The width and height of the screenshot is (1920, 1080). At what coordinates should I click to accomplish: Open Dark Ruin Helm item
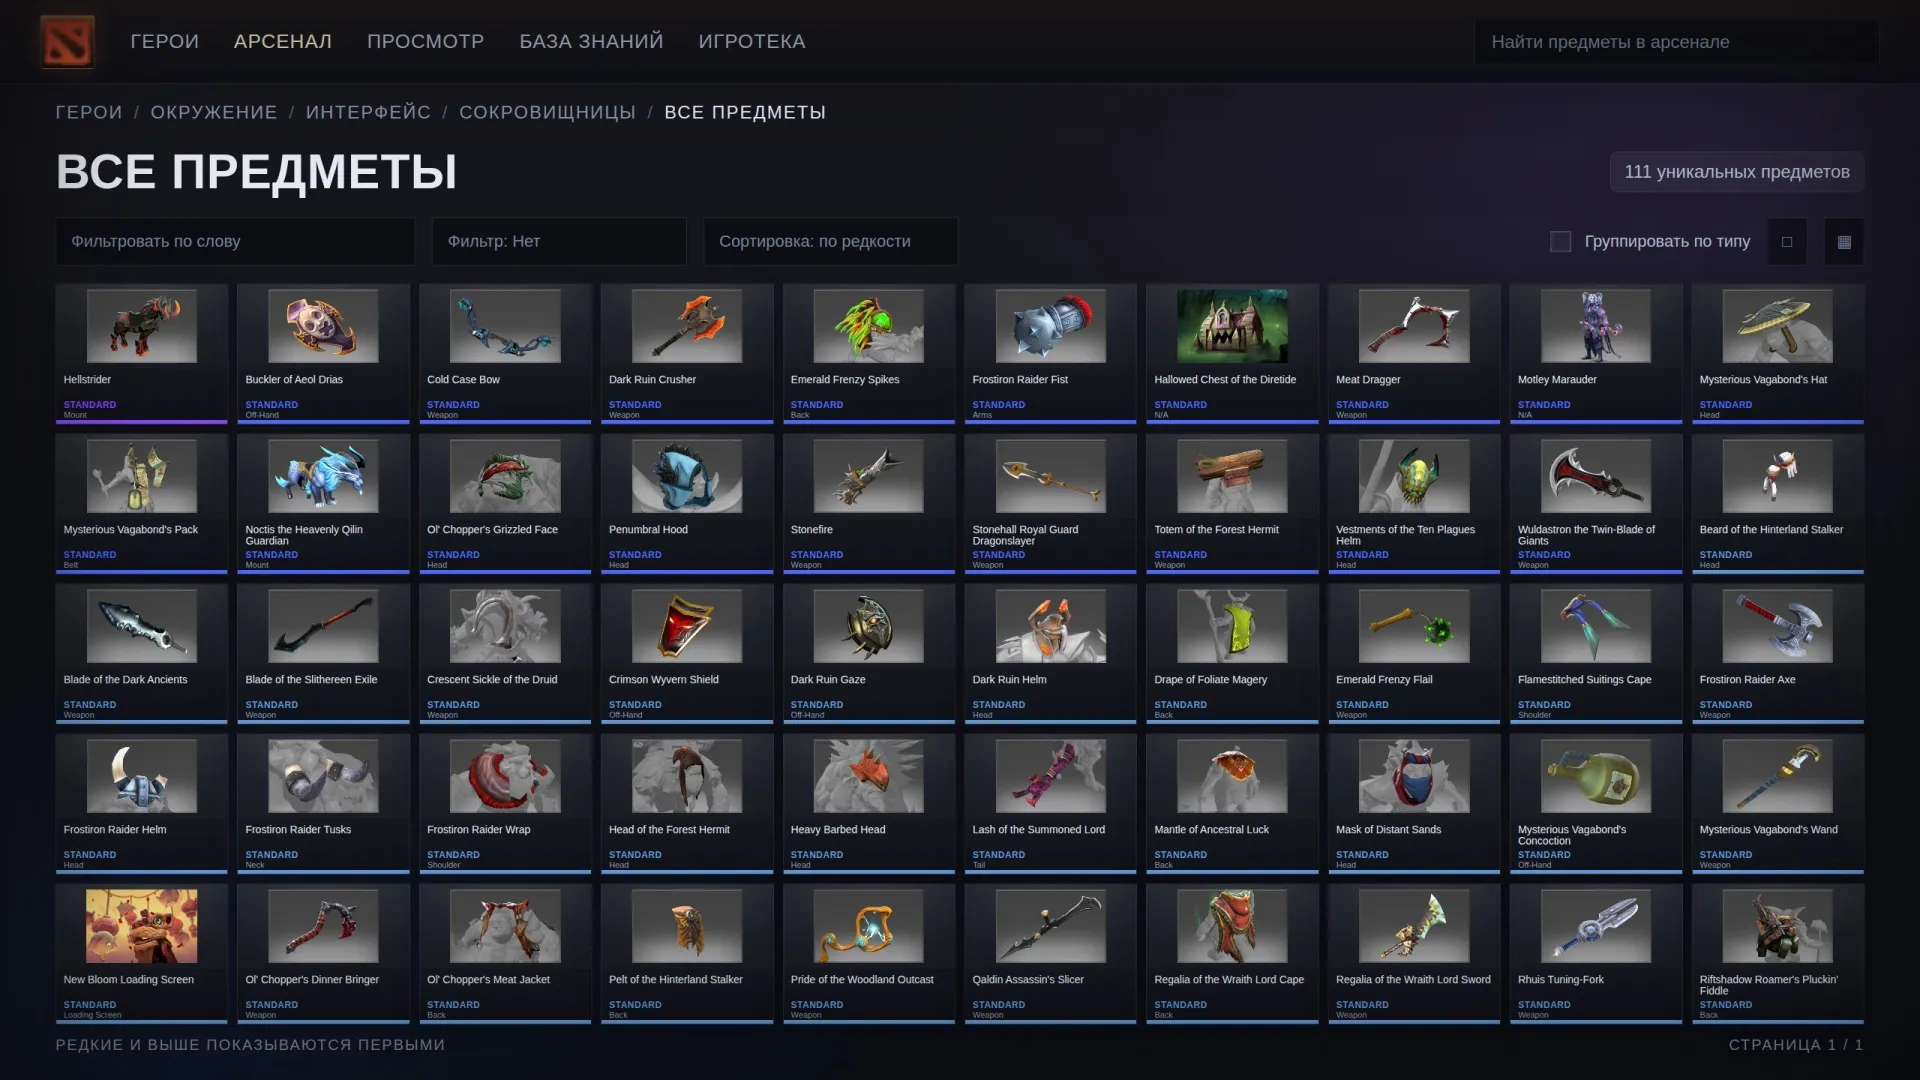1050,653
